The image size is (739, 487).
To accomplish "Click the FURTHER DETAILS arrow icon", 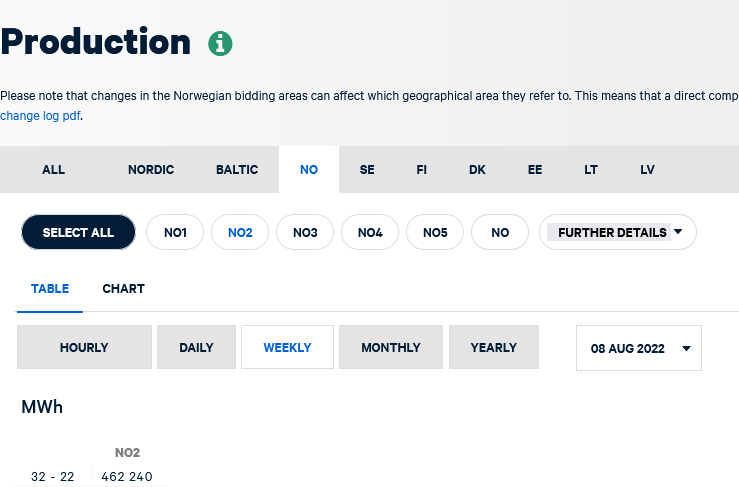I will tap(678, 231).
